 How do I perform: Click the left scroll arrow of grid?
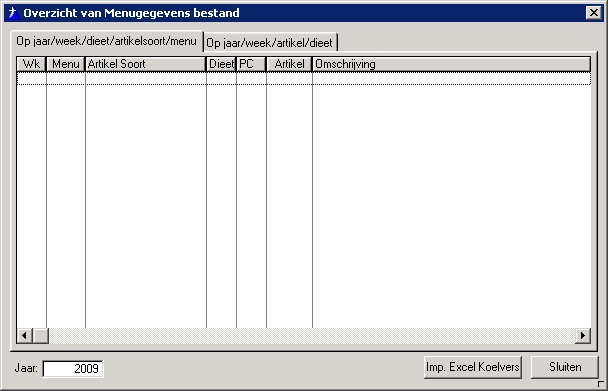pos(25,336)
